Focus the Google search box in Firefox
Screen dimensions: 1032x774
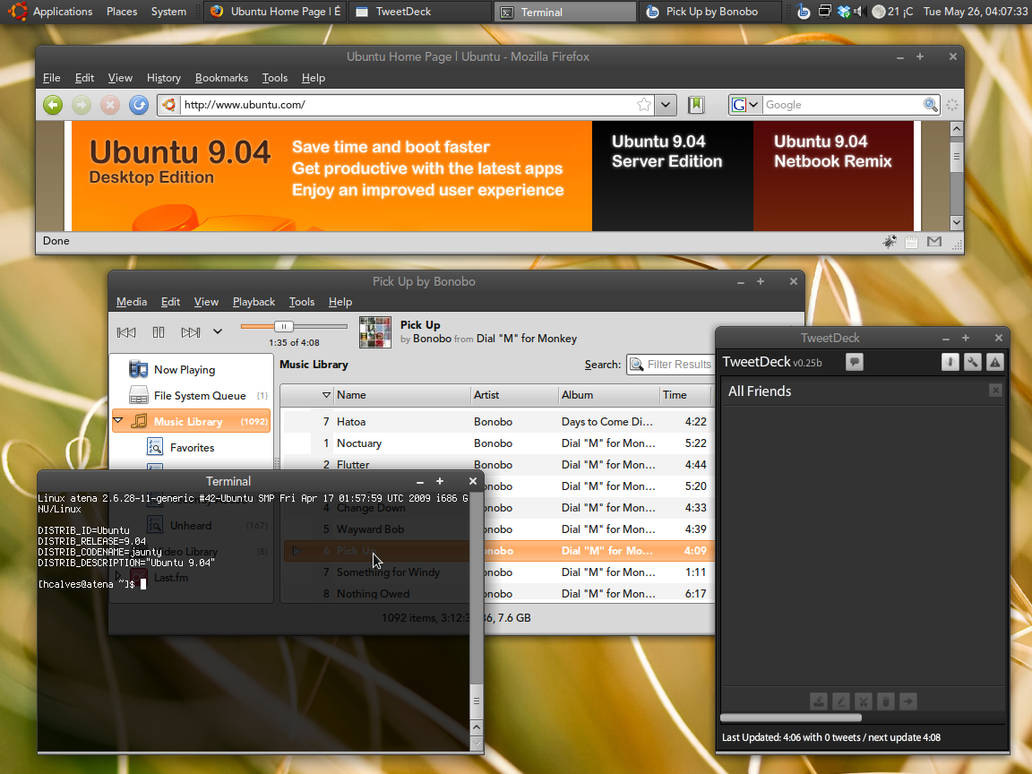tap(842, 105)
